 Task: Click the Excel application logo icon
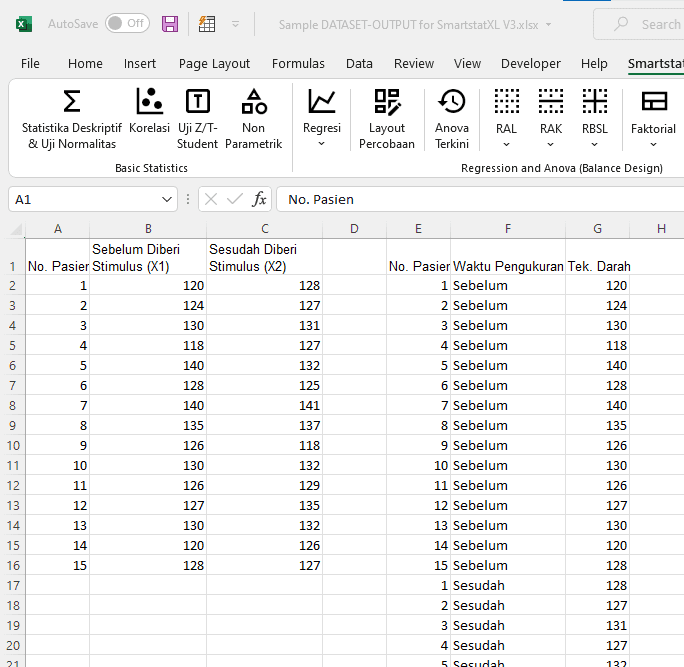tap(24, 24)
